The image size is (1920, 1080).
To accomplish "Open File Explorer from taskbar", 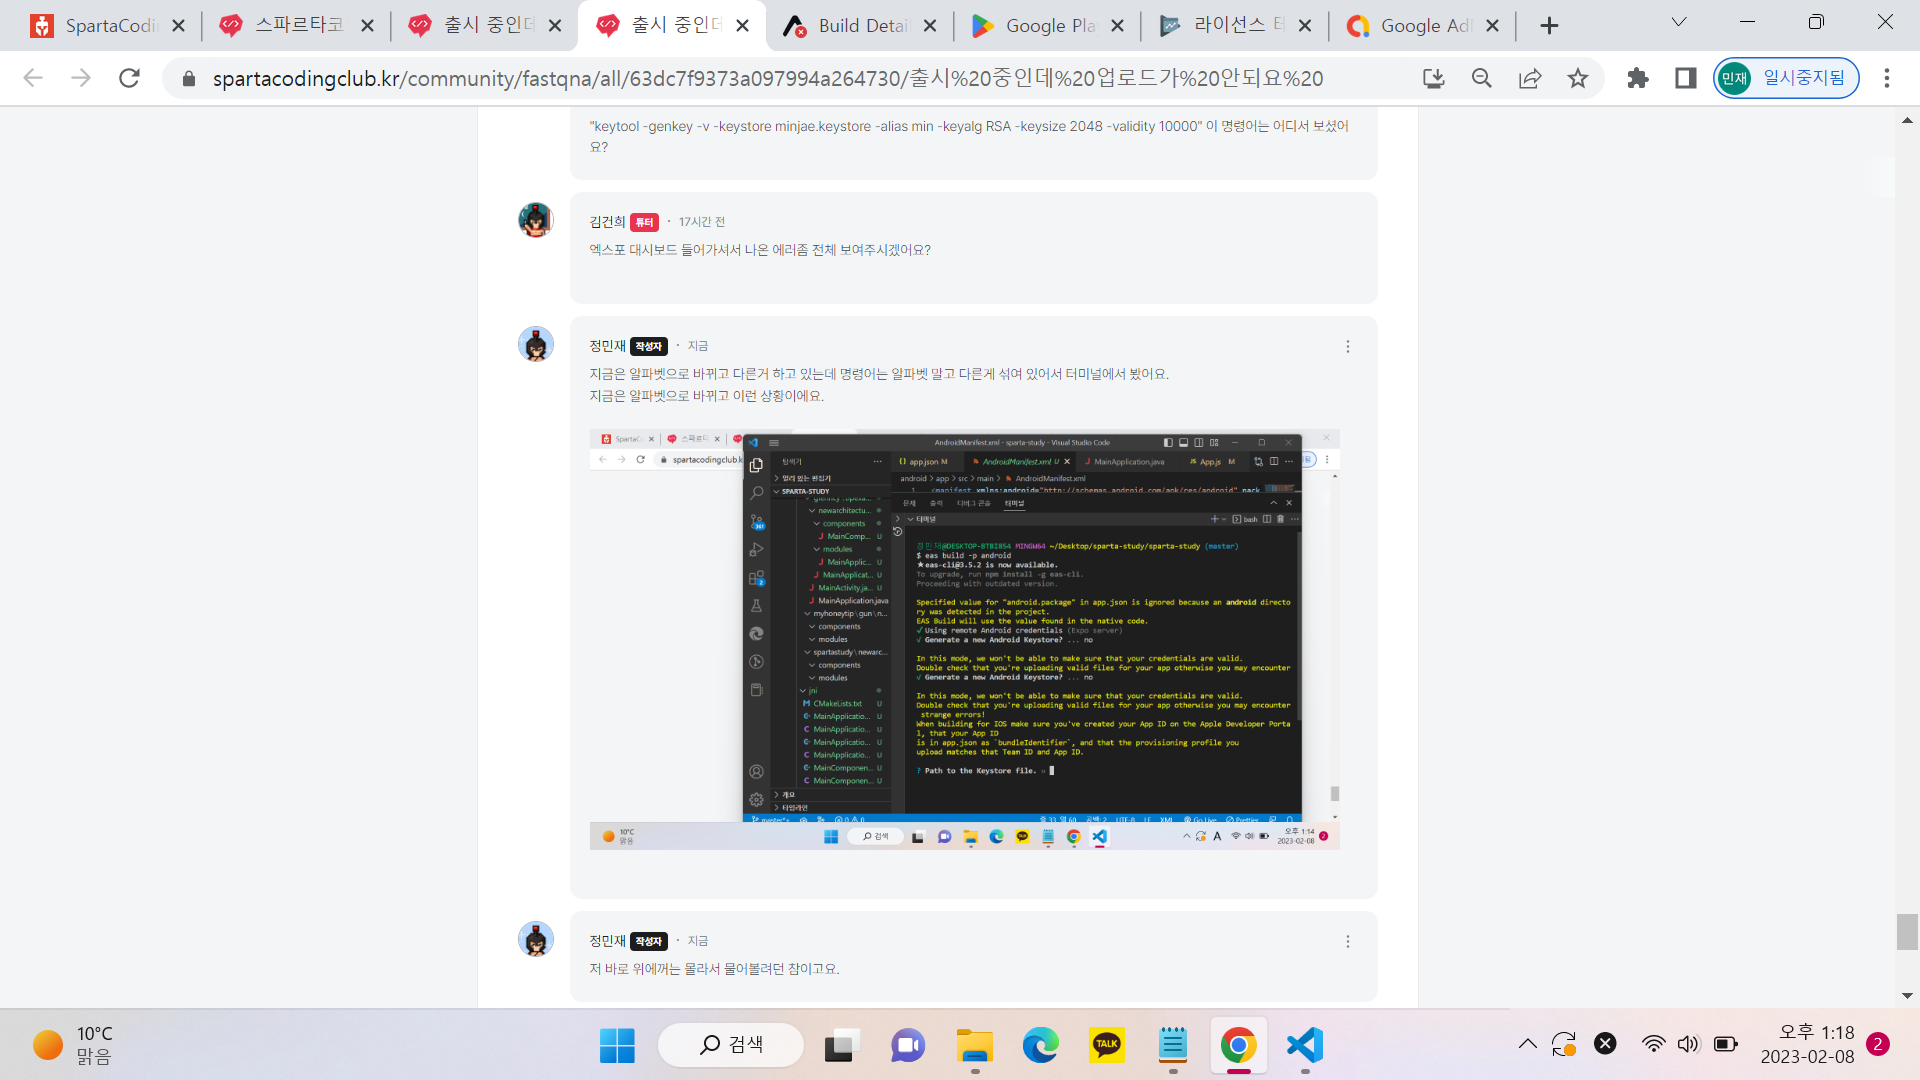I will (974, 1046).
